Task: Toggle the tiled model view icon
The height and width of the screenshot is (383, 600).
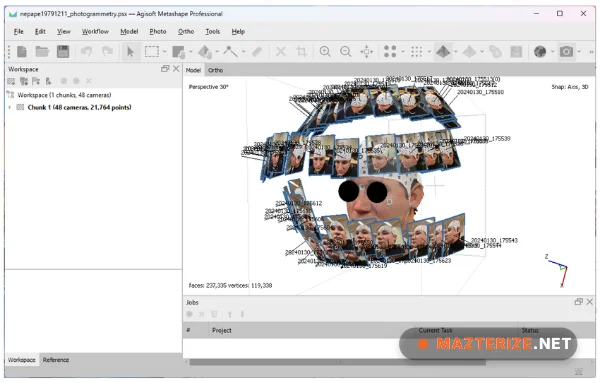Action: click(x=470, y=51)
